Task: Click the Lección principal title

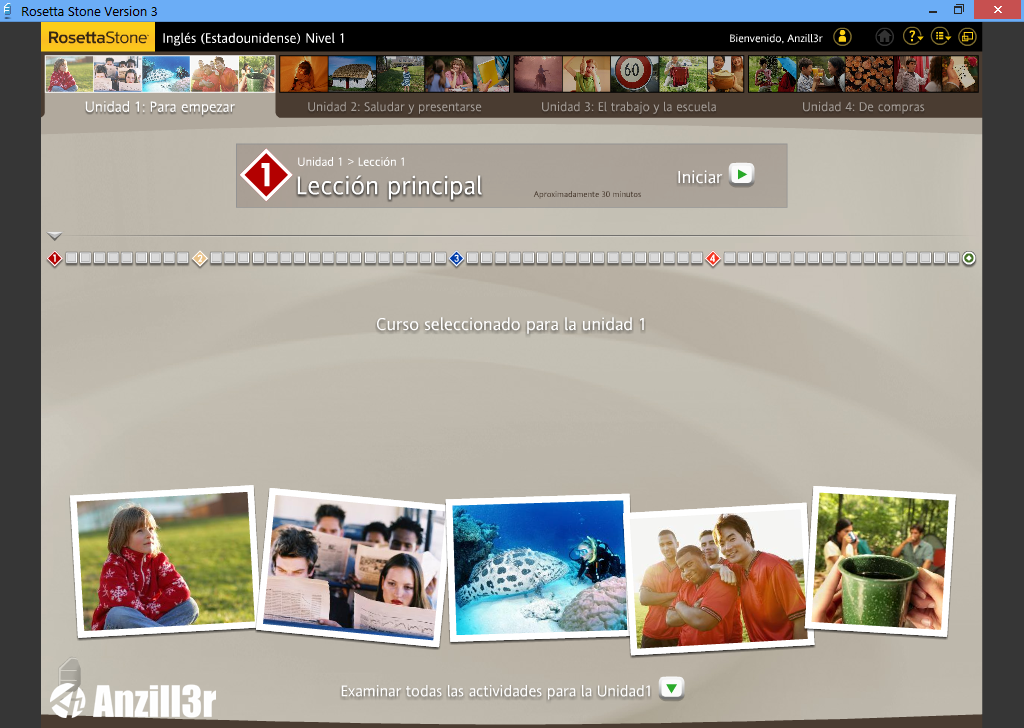Action: 389,186
